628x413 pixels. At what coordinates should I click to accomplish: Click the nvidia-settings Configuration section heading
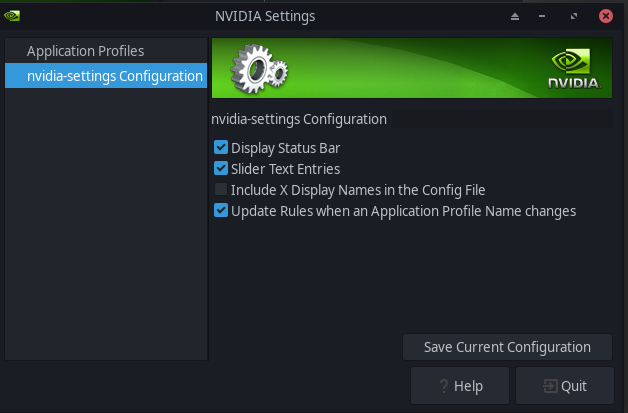(x=299, y=119)
